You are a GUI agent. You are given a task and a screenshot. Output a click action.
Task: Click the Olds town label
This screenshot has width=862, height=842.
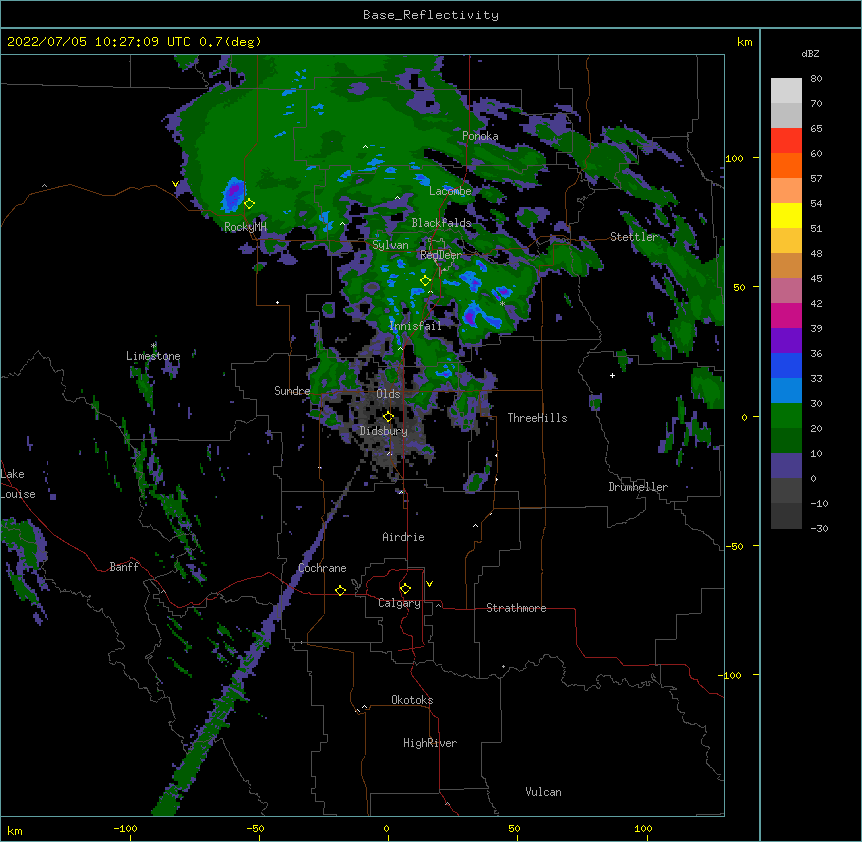(x=388, y=394)
